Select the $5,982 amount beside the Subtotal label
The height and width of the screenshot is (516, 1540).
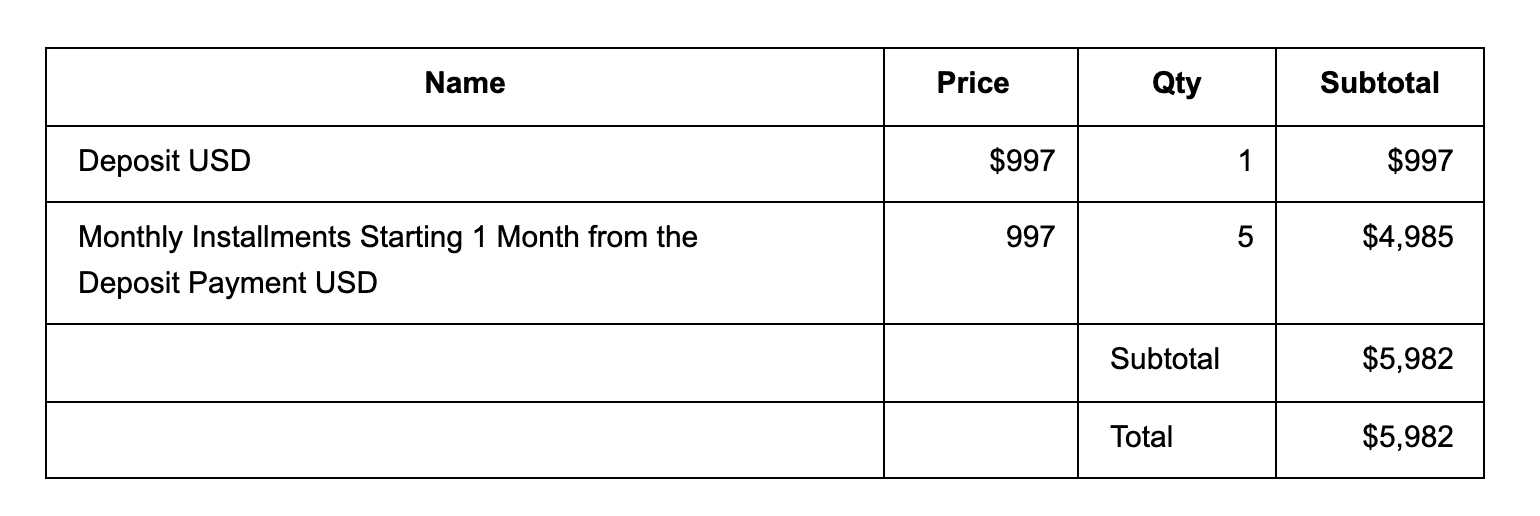pos(1407,359)
